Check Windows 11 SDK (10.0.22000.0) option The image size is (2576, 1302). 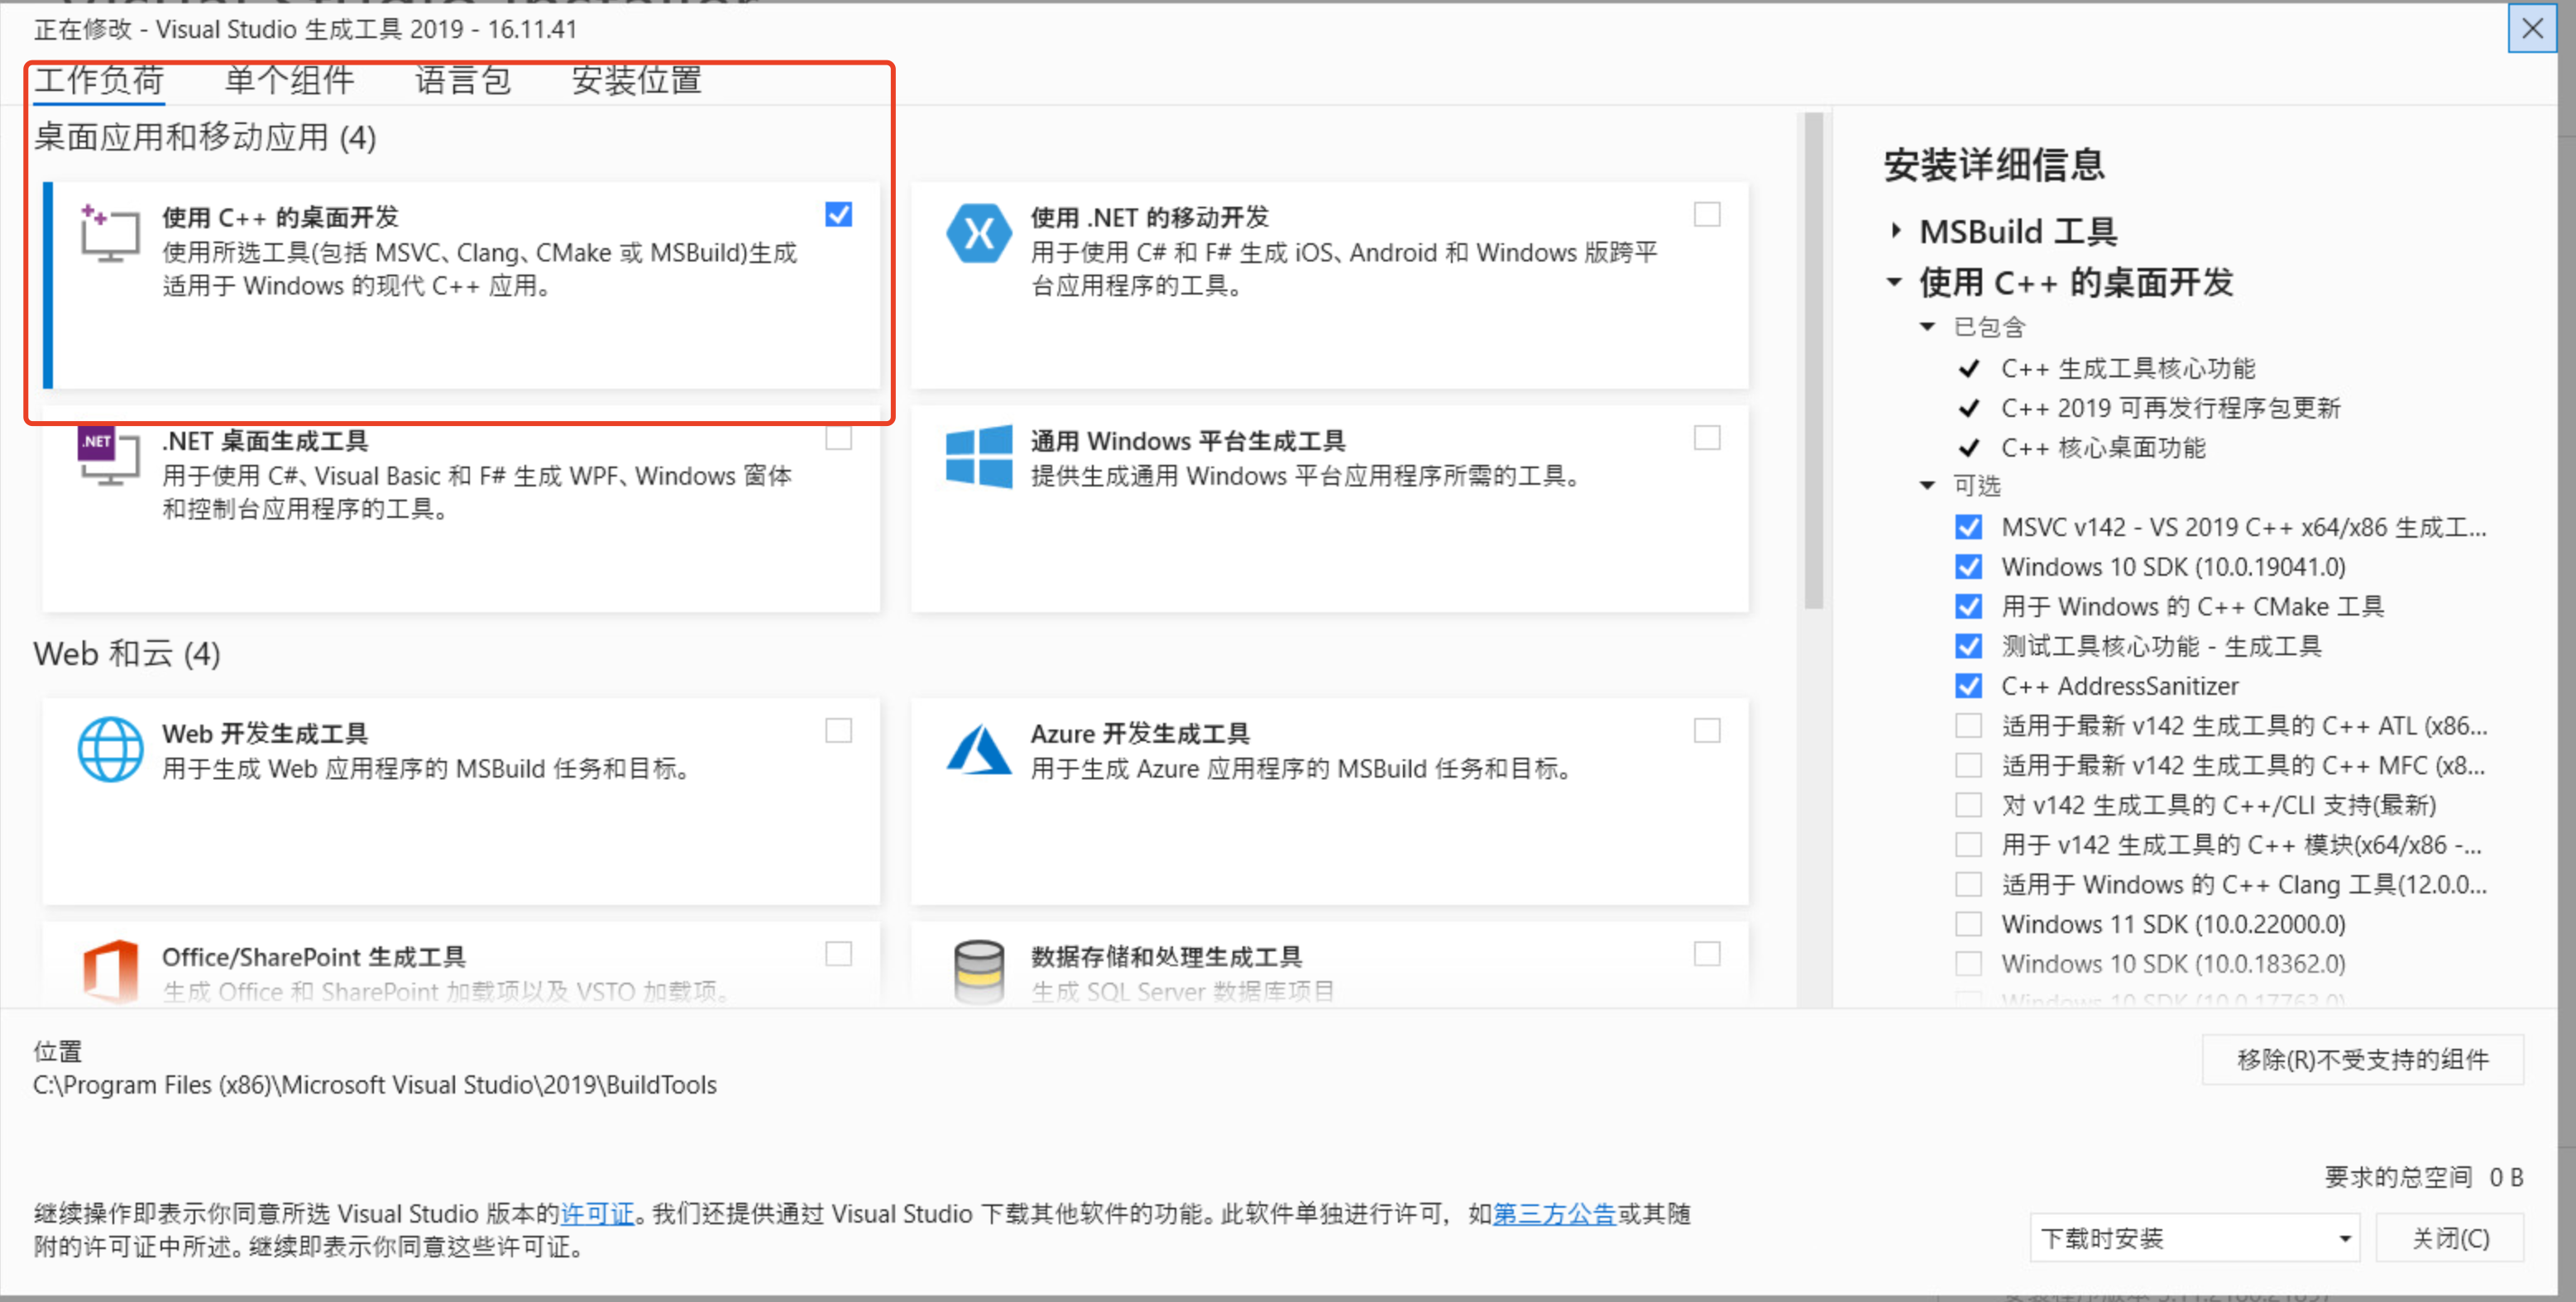(1967, 924)
